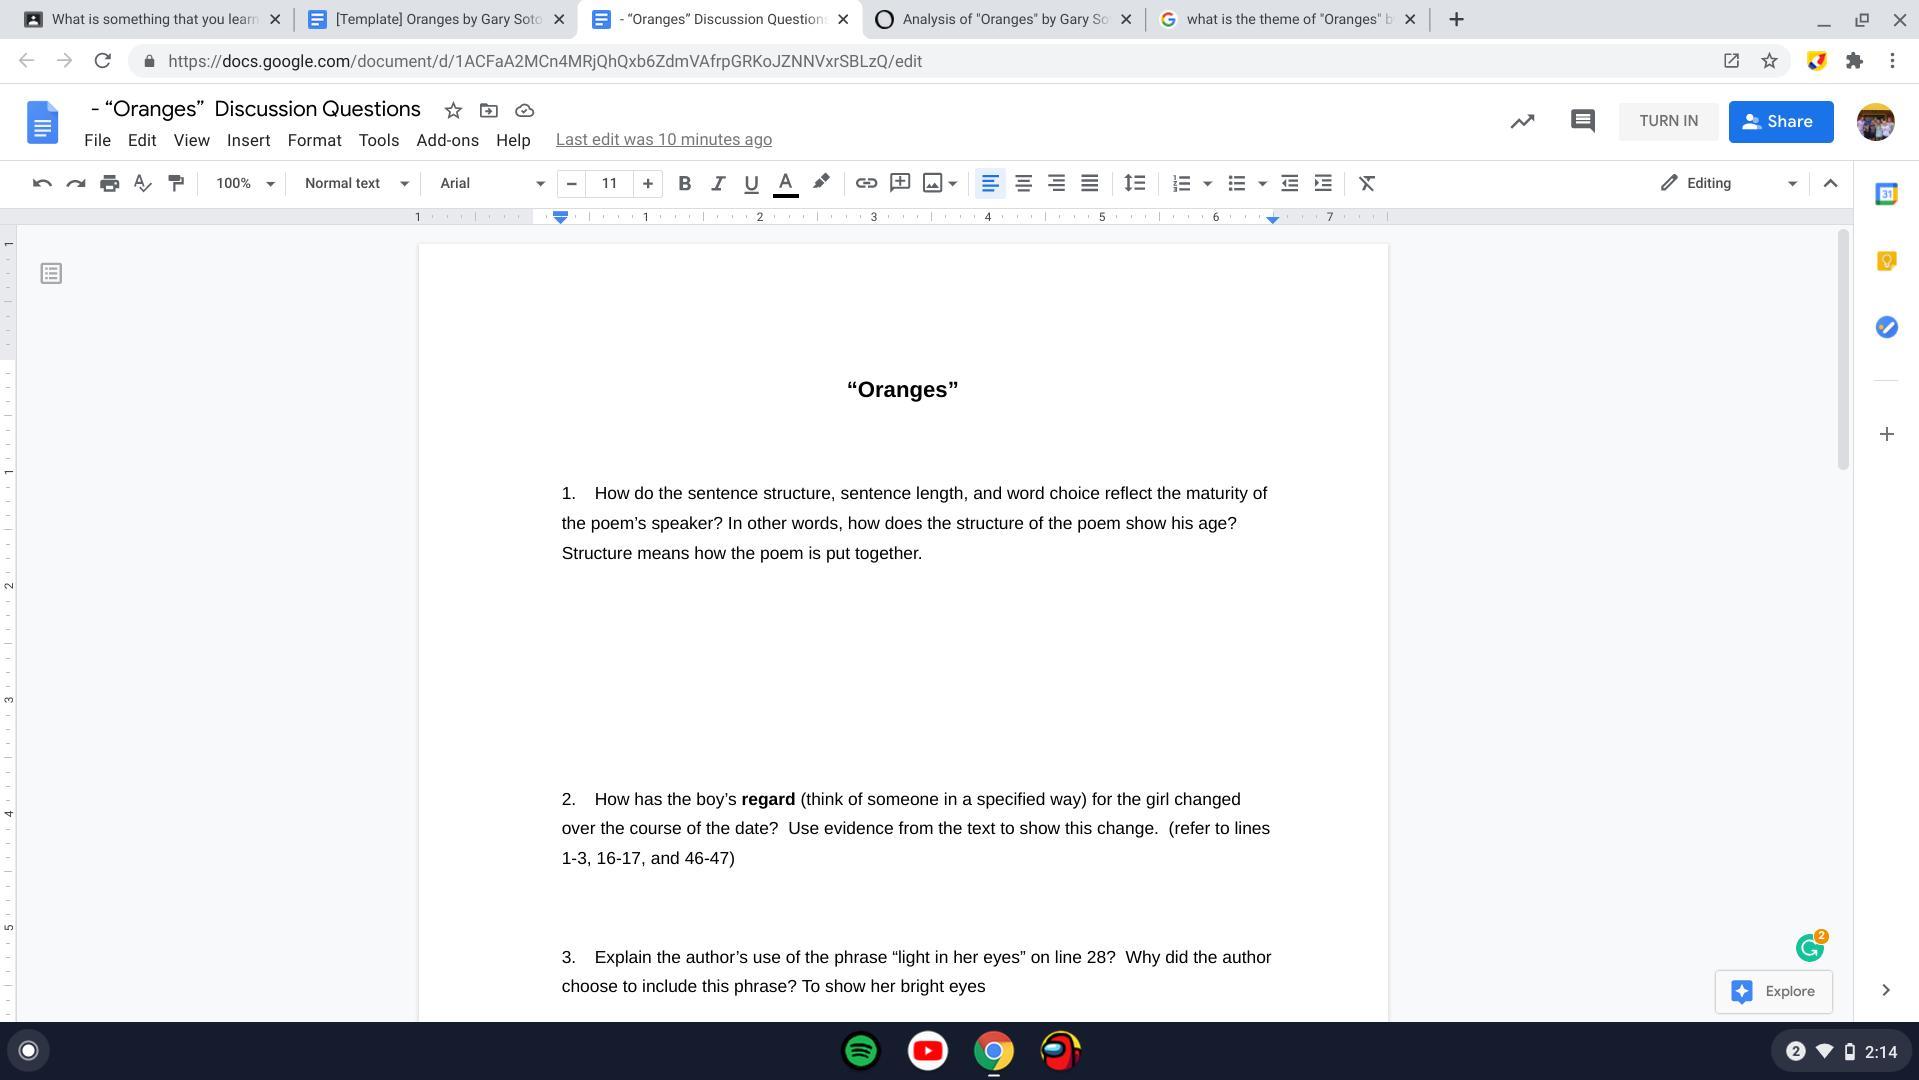Click the Undo arrow in toolbar
The image size is (1919, 1080).
[42, 183]
